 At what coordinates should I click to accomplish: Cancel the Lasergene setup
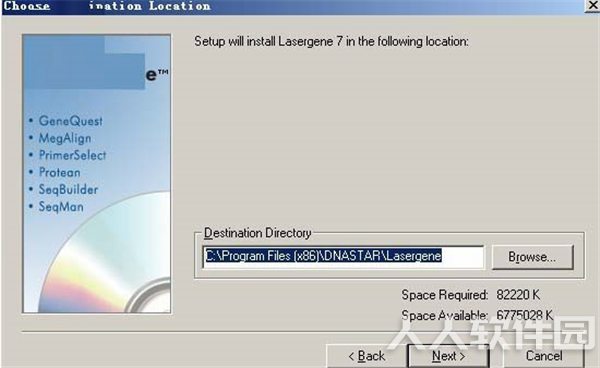click(544, 356)
